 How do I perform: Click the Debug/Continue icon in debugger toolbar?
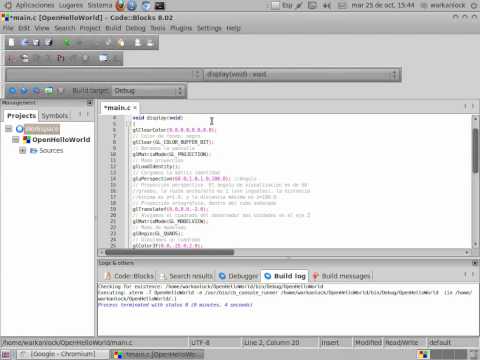point(11,59)
